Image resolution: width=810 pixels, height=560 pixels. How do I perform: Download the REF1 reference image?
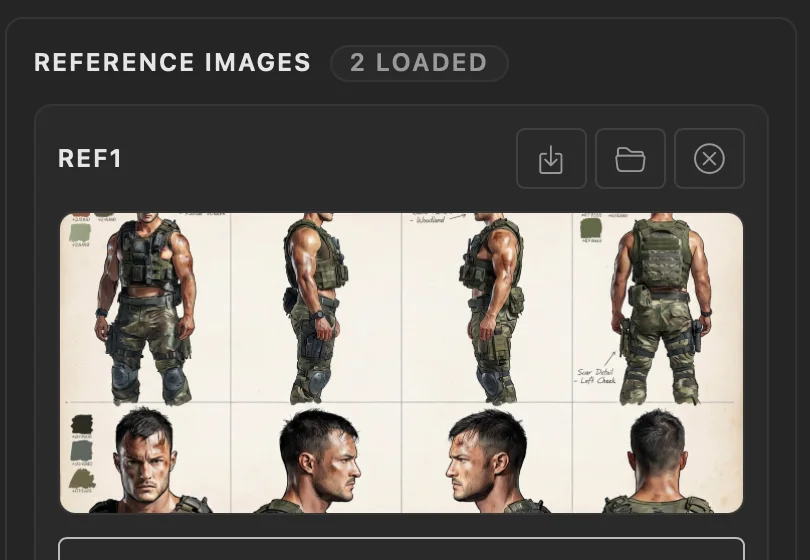(551, 159)
